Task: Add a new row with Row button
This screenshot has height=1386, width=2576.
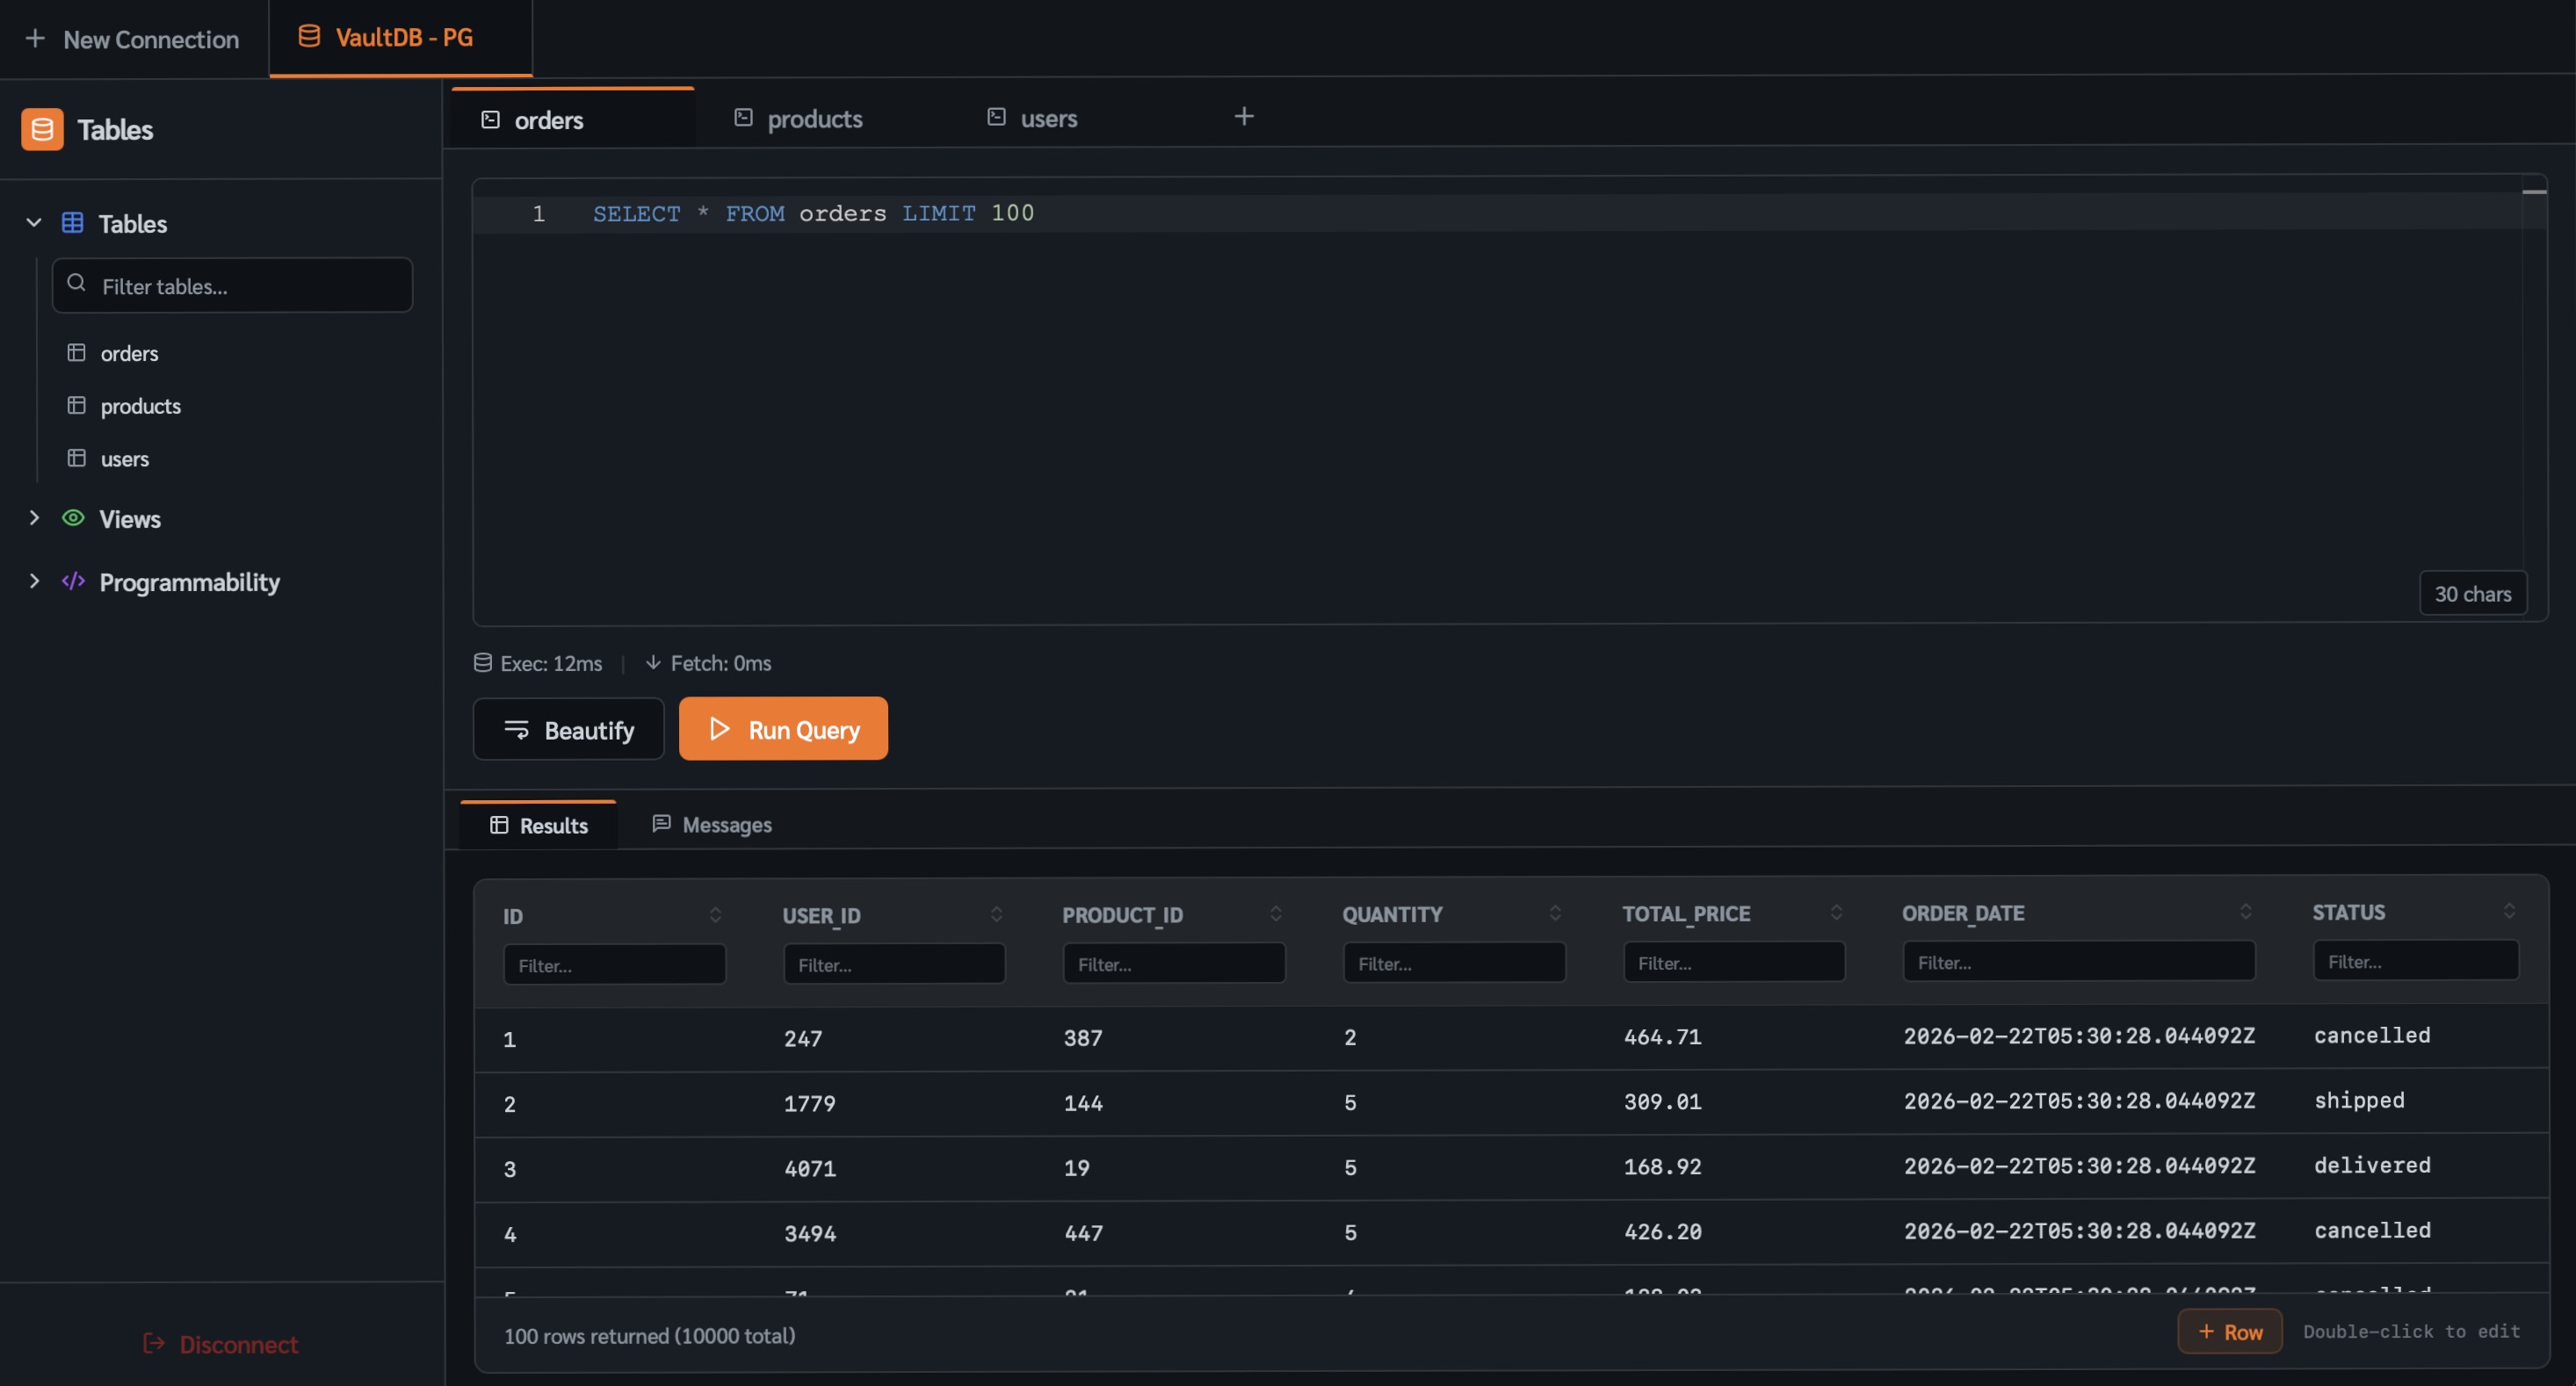Action: point(2229,1331)
